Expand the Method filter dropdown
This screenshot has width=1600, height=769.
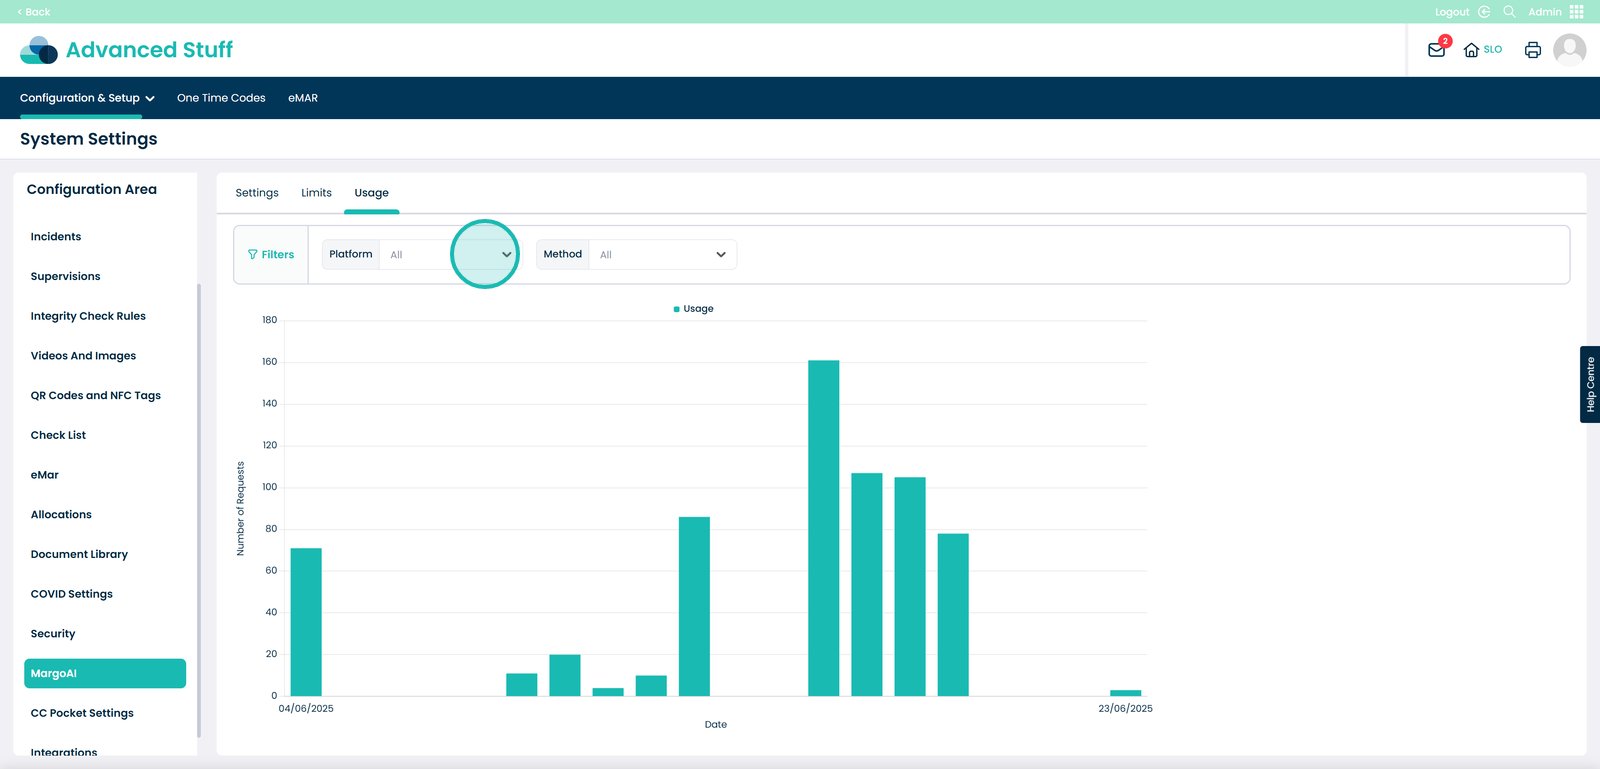720,255
